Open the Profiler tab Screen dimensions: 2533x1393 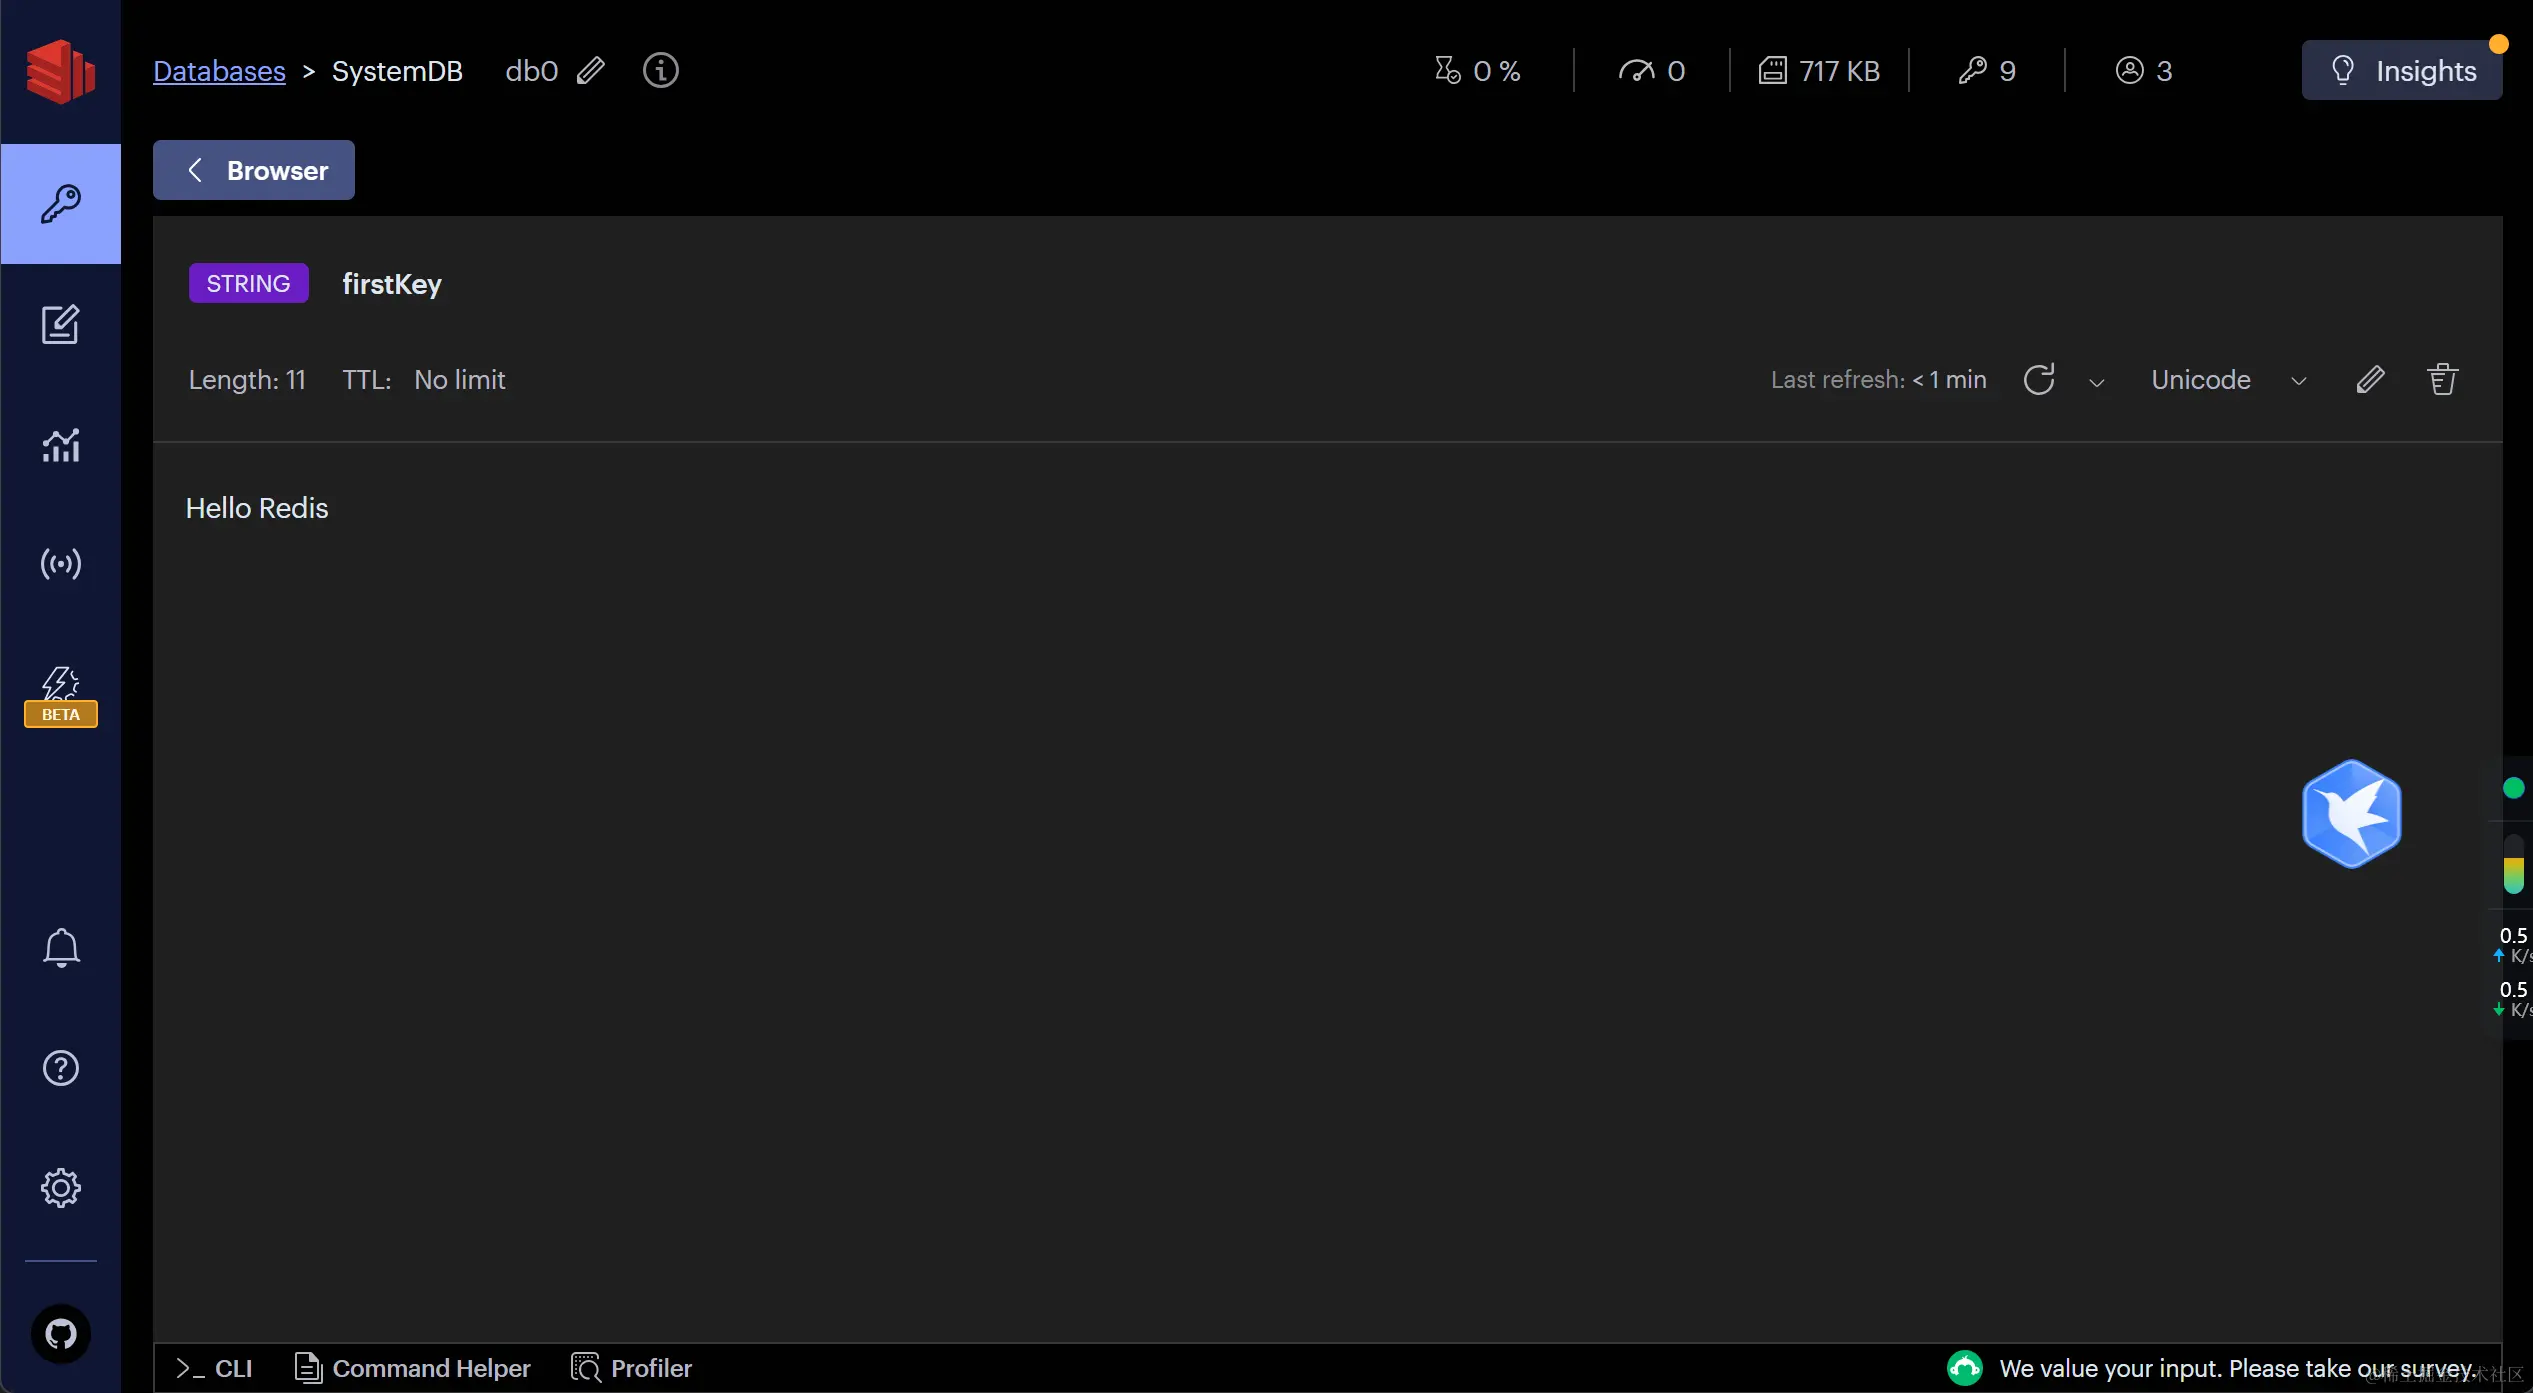point(631,1367)
